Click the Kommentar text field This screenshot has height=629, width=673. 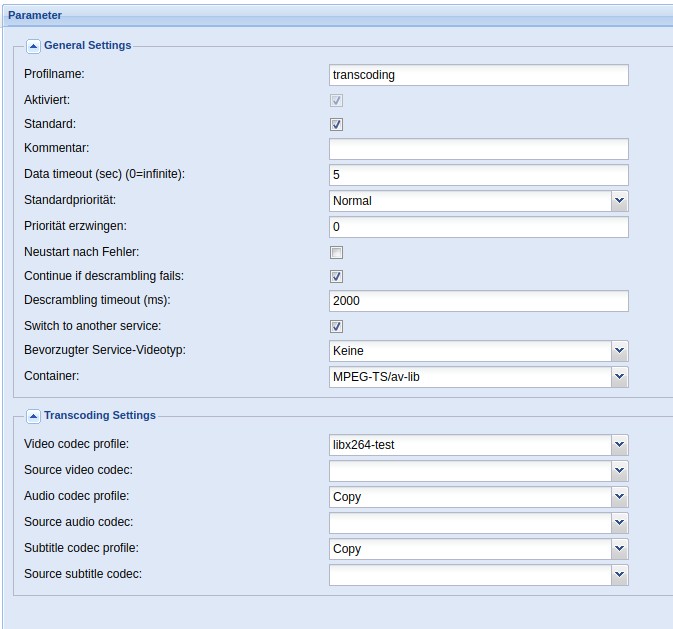[x=479, y=149]
